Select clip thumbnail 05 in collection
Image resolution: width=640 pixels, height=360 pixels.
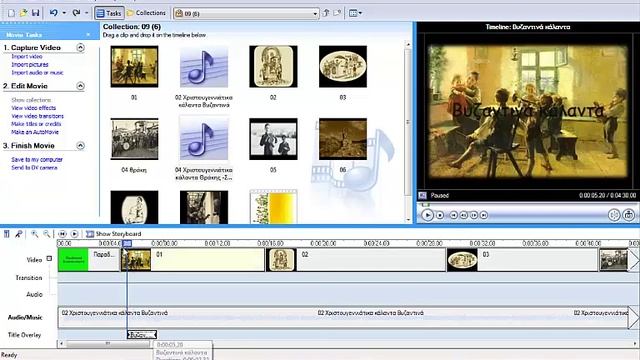click(273, 139)
